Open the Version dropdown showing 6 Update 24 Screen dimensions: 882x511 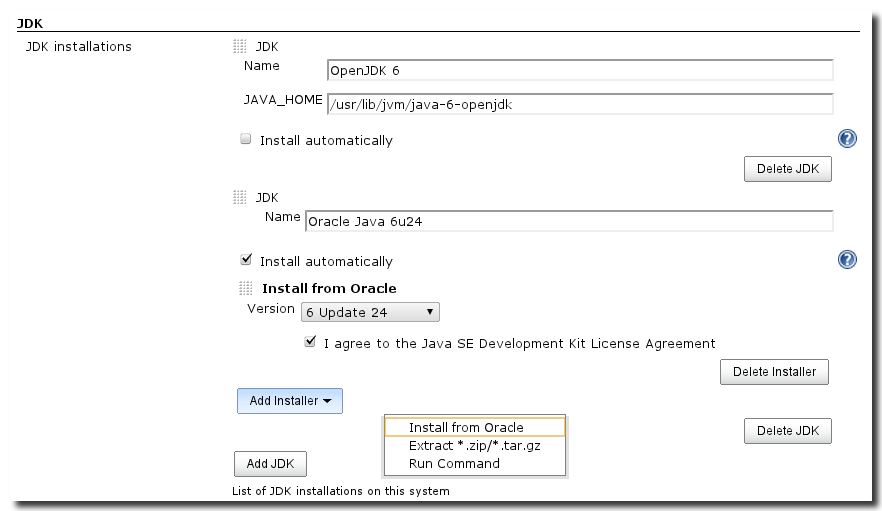(x=370, y=312)
